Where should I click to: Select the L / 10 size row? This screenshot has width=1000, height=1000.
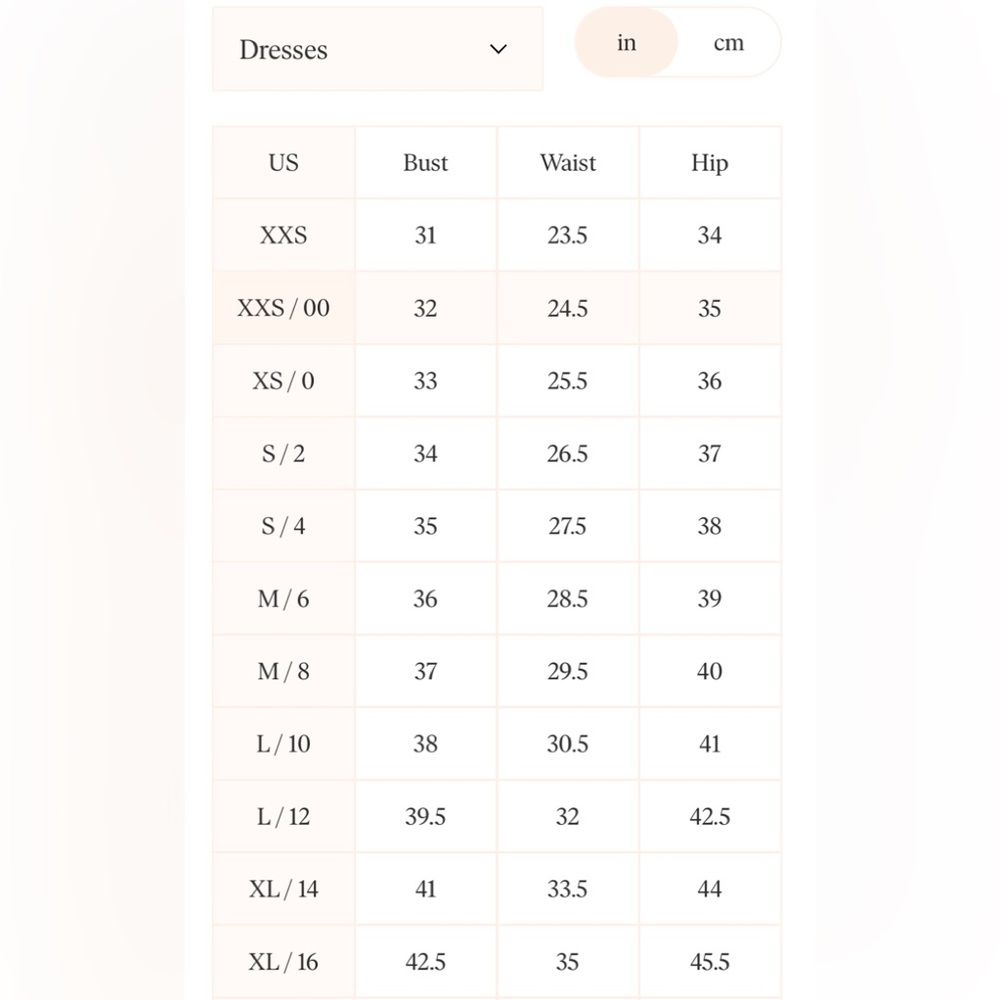point(497,744)
